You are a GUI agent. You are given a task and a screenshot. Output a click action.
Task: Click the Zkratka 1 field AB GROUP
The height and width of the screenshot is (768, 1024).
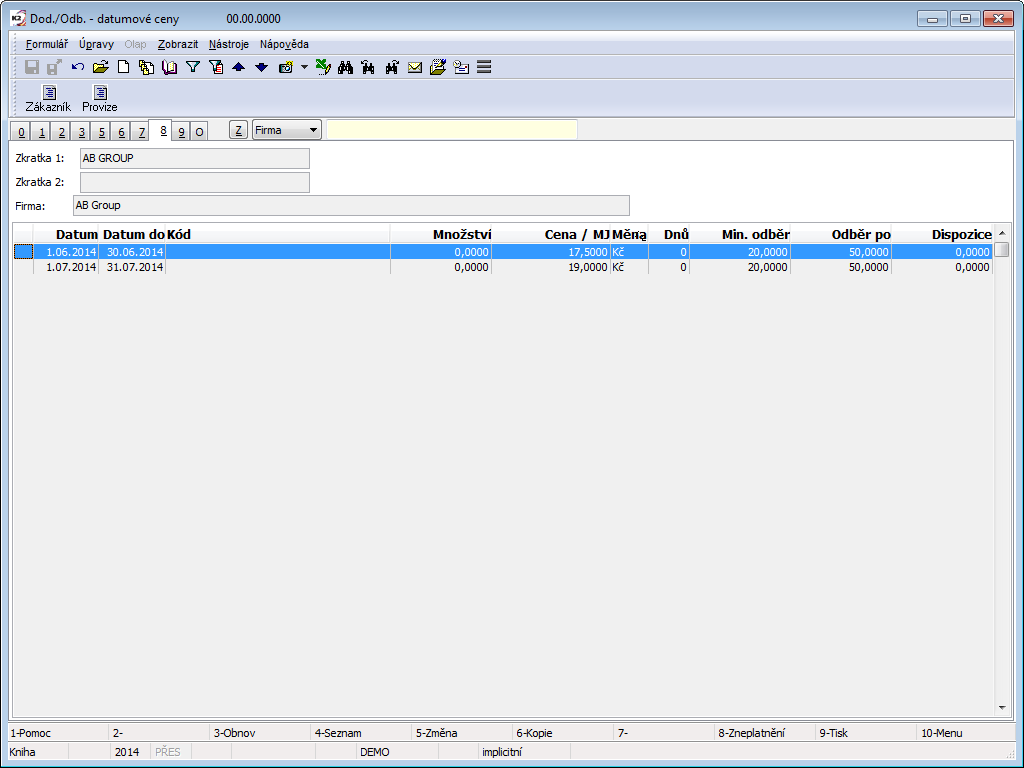click(x=195, y=158)
